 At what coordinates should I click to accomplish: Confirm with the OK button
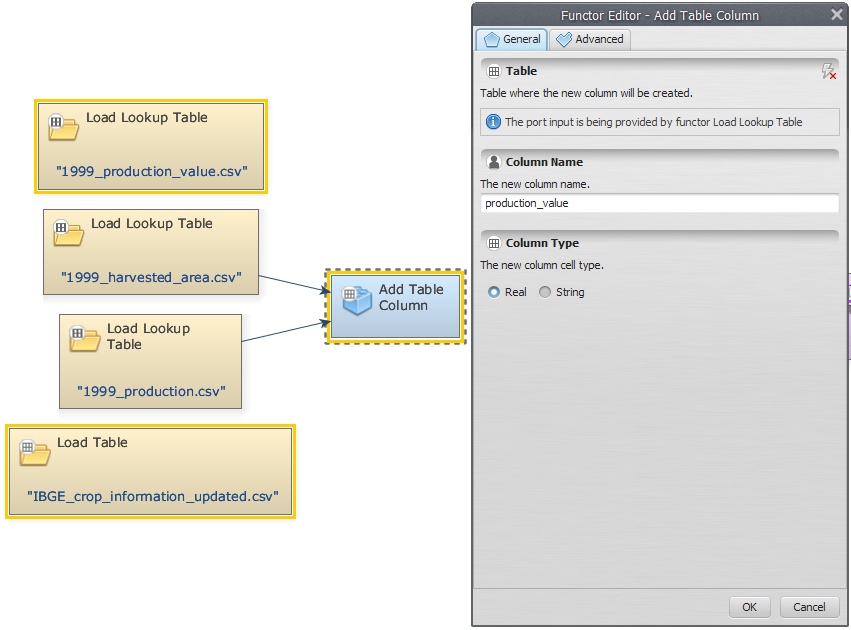pyautogui.click(x=749, y=607)
